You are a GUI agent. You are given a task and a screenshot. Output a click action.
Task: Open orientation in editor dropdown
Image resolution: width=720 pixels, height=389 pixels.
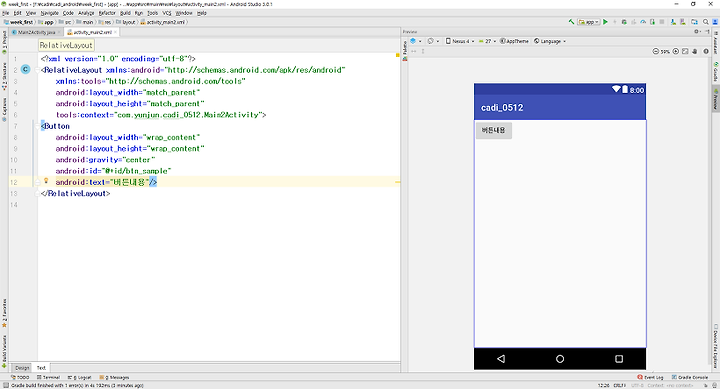click(433, 41)
